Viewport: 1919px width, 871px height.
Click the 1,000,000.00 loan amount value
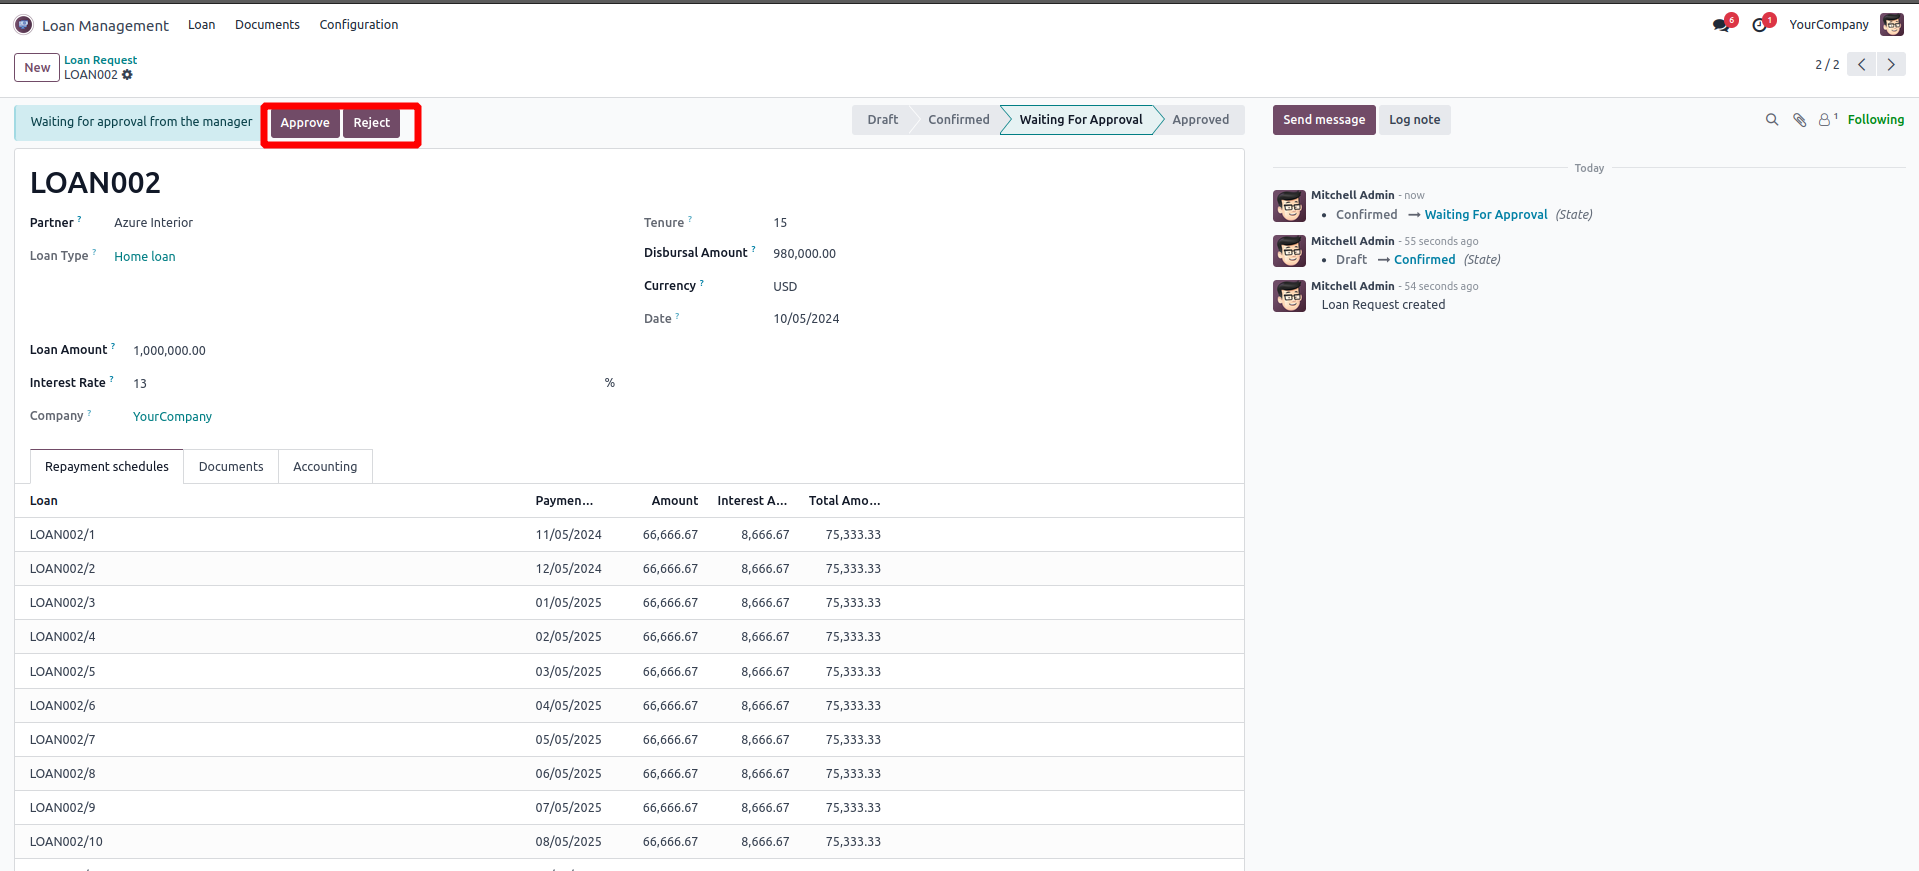(169, 351)
